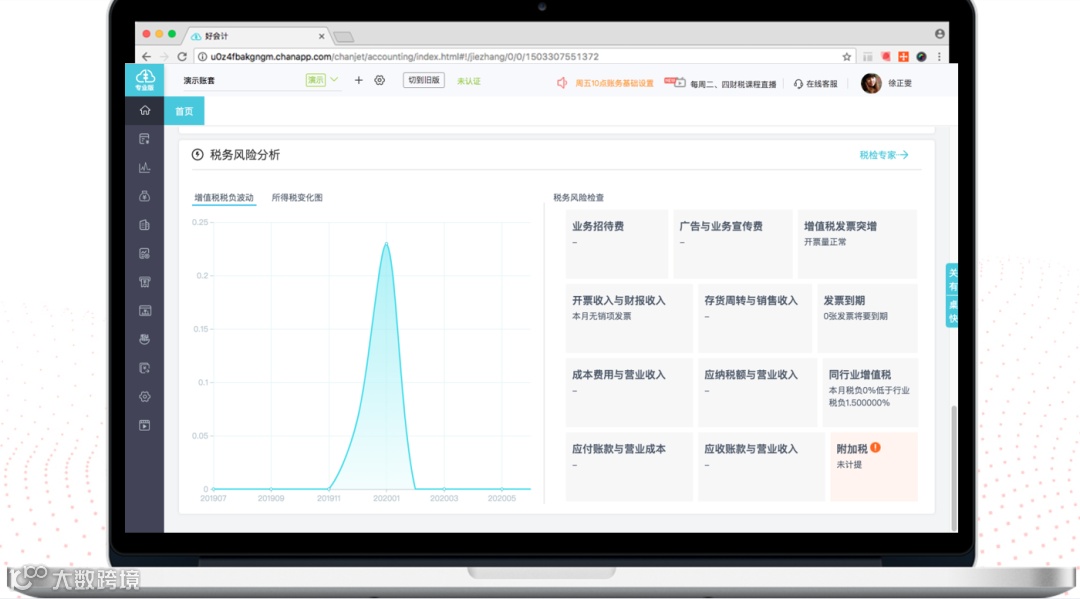
Task: Switch to the 增值税税负波动 chart tab
Action: point(224,198)
